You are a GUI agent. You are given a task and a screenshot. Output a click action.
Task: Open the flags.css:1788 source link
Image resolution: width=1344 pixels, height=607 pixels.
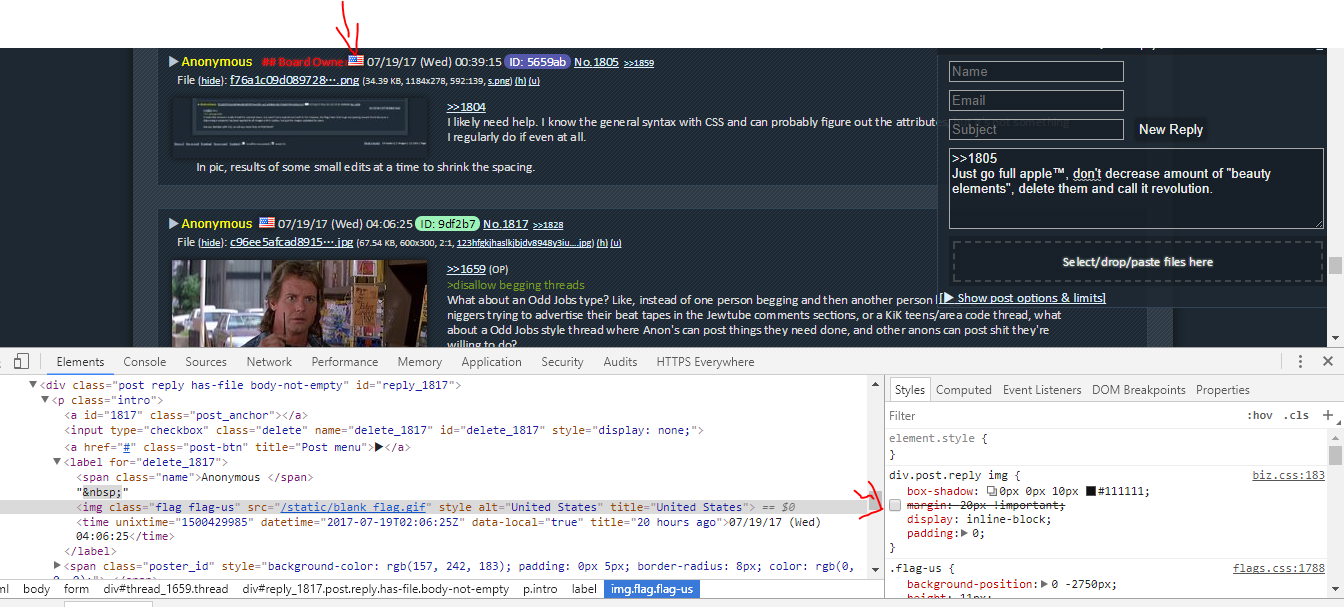(x=1279, y=569)
